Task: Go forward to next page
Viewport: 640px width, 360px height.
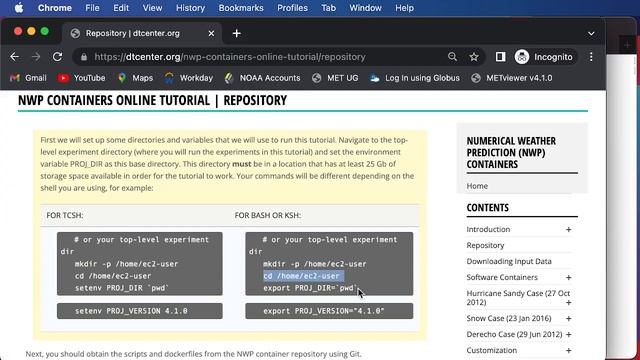Action: 36,57
